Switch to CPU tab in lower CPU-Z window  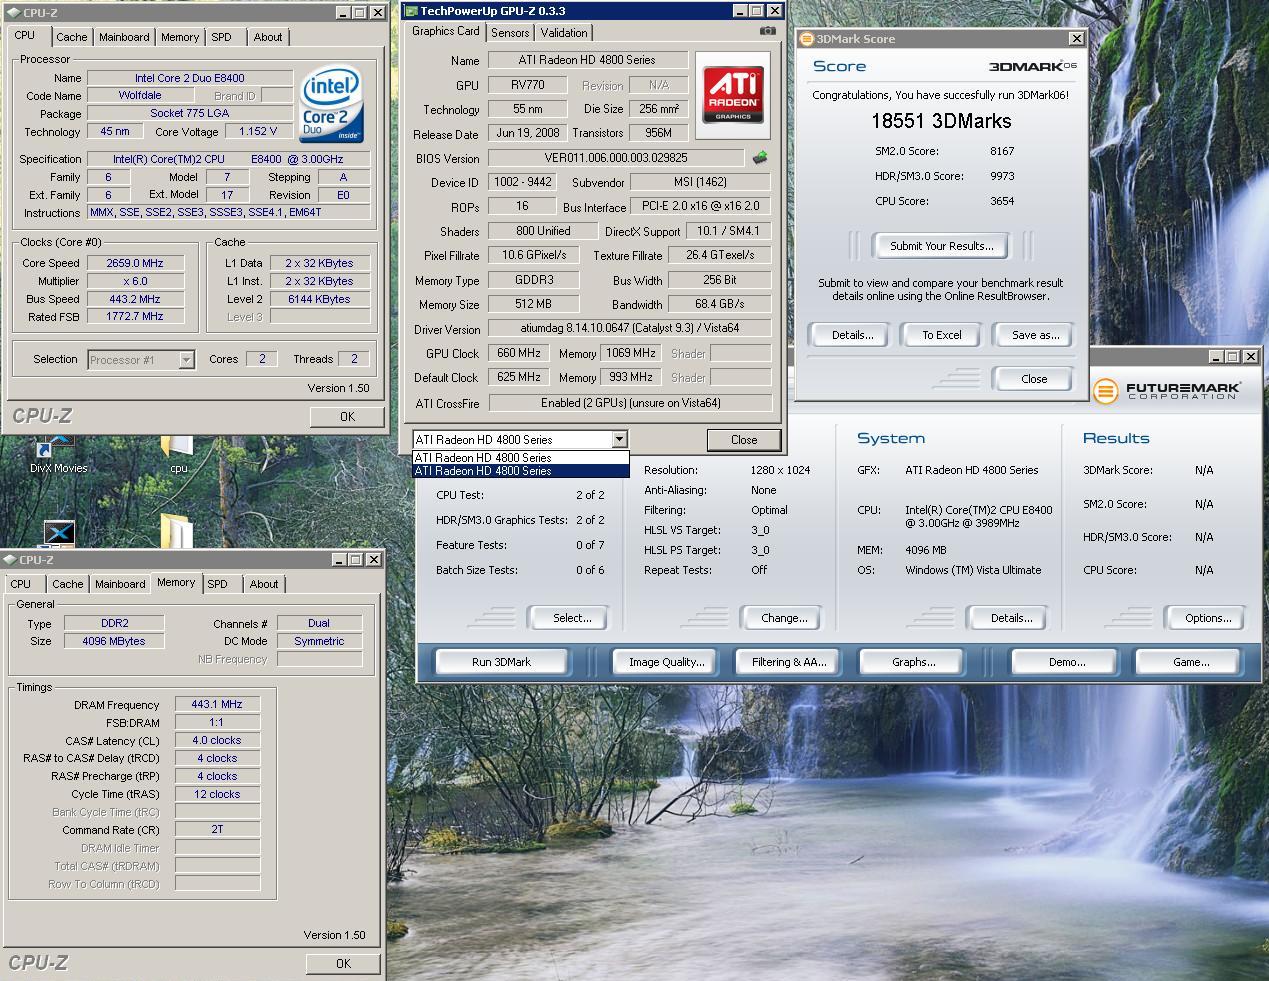pyautogui.click(x=21, y=584)
